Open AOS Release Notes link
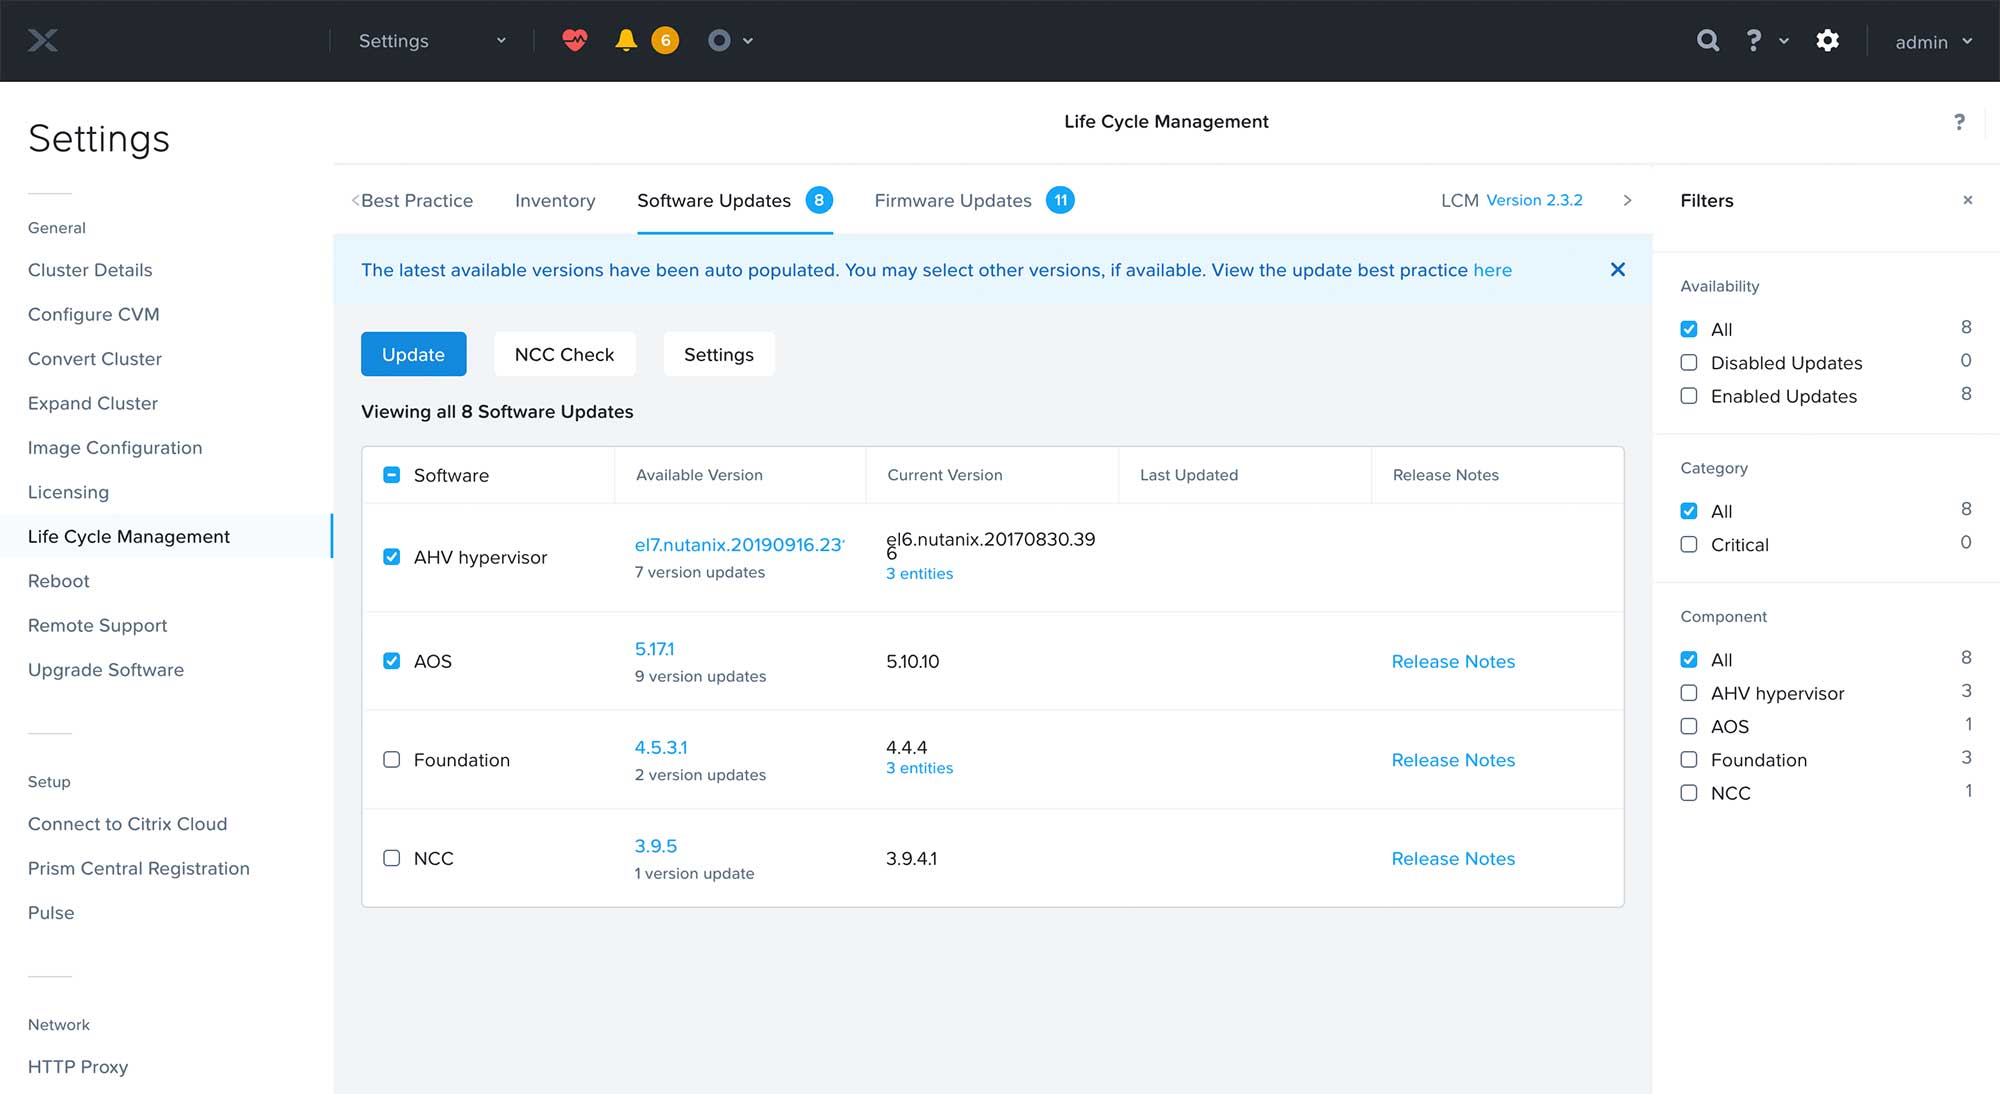Image resolution: width=2000 pixels, height=1094 pixels. click(x=1453, y=662)
